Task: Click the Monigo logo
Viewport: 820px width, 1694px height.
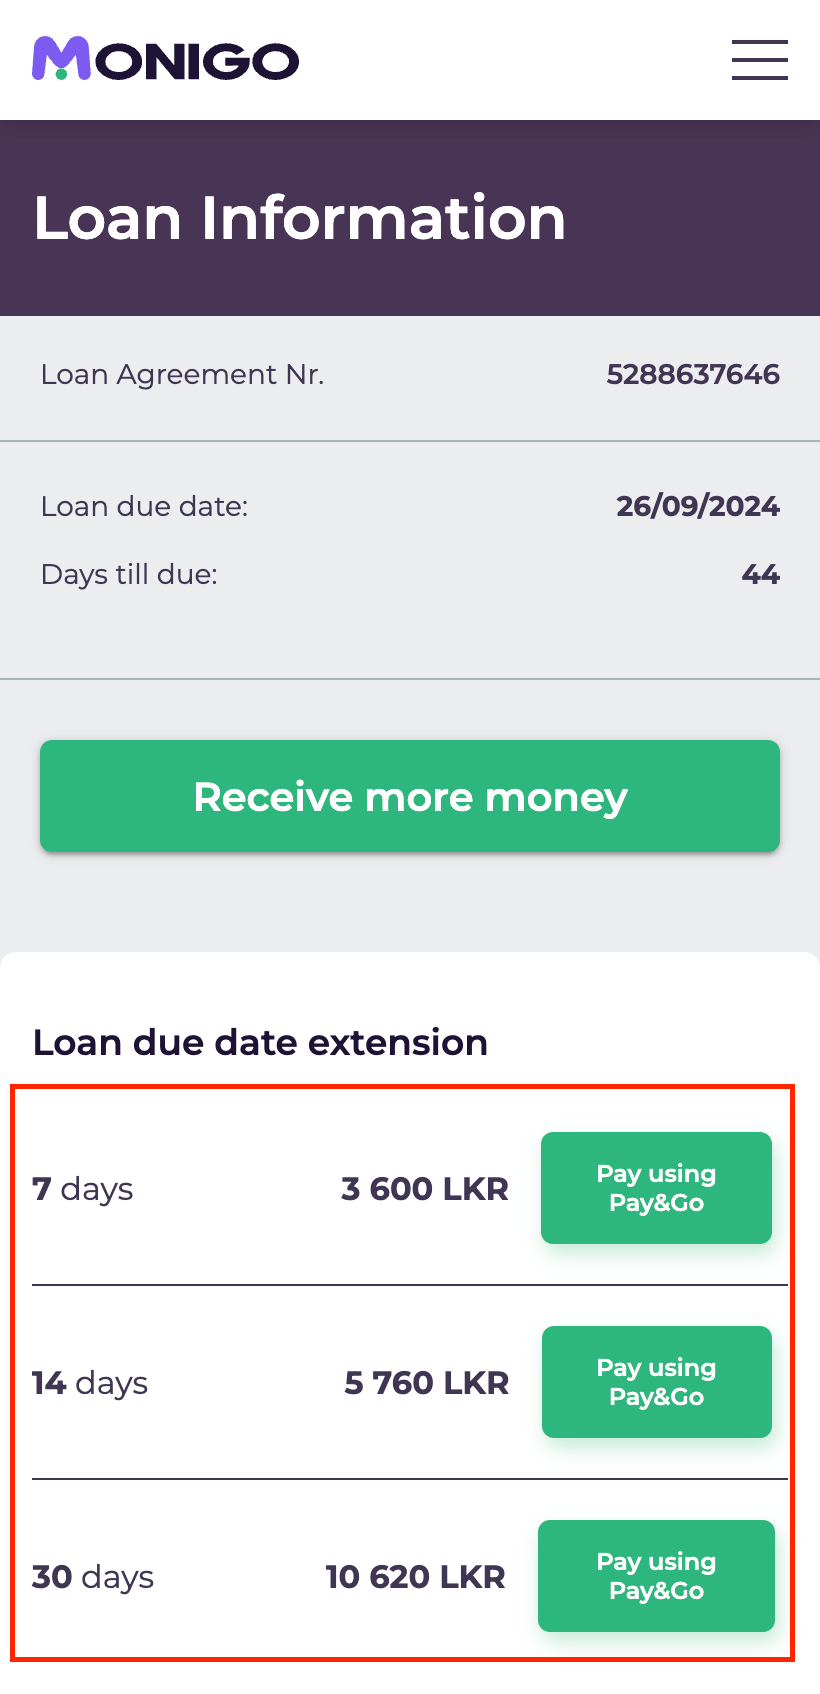Action: (x=166, y=60)
